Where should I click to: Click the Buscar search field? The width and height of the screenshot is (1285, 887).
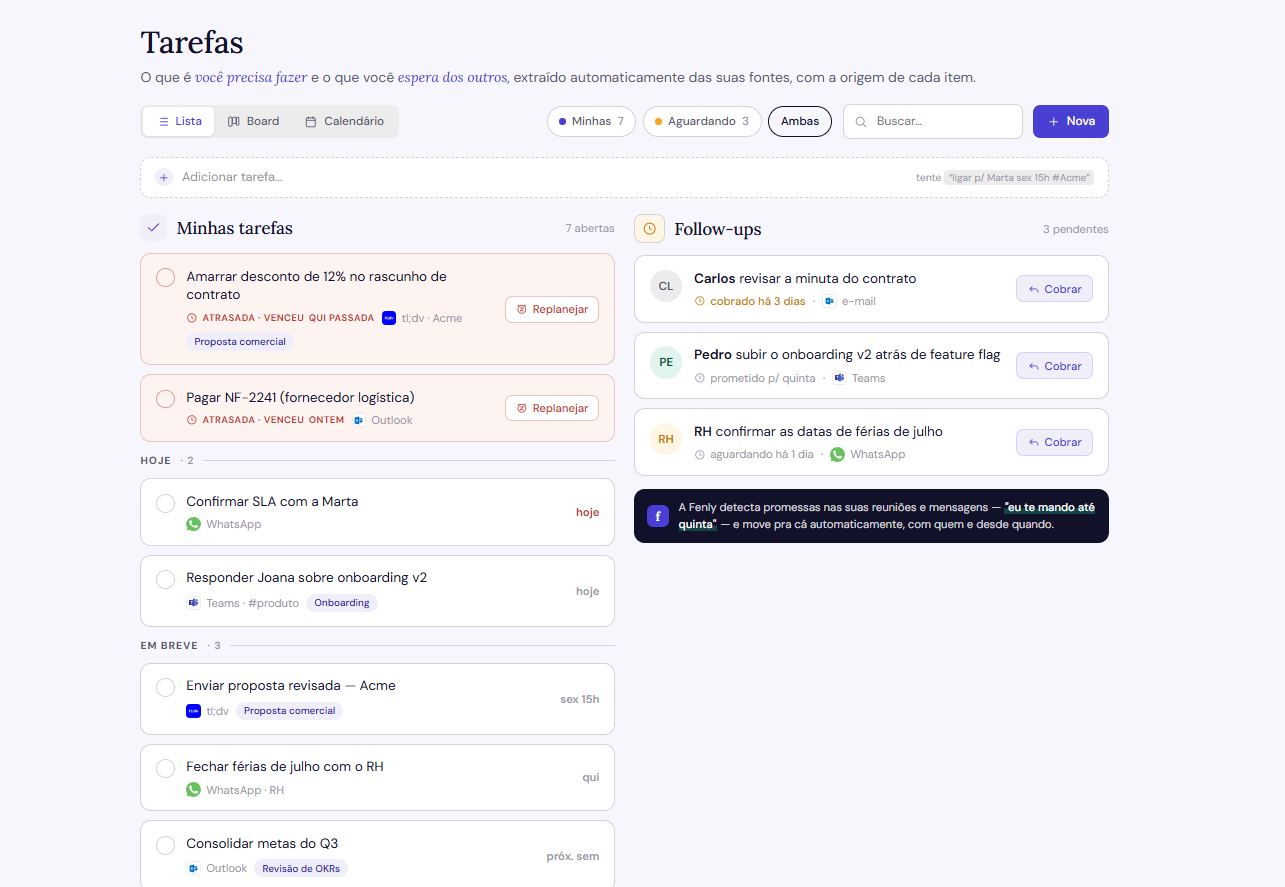tap(933, 121)
